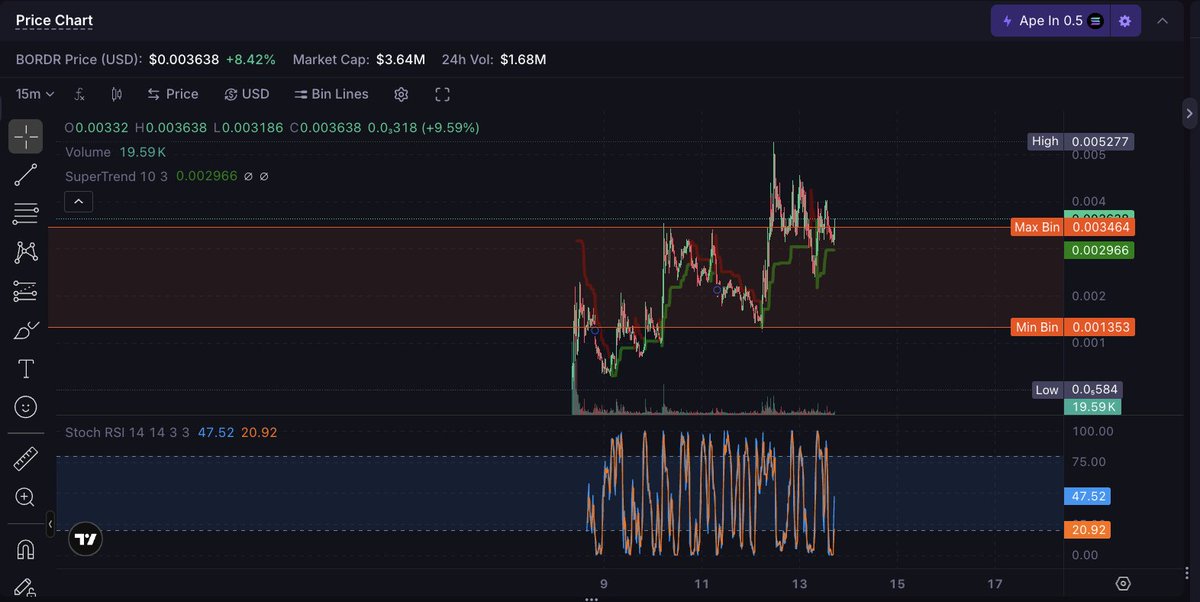The height and width of the screenshot is (602, 1200).
Task: Click the Ape In 0.5 button
Action: pos(1050,21)
